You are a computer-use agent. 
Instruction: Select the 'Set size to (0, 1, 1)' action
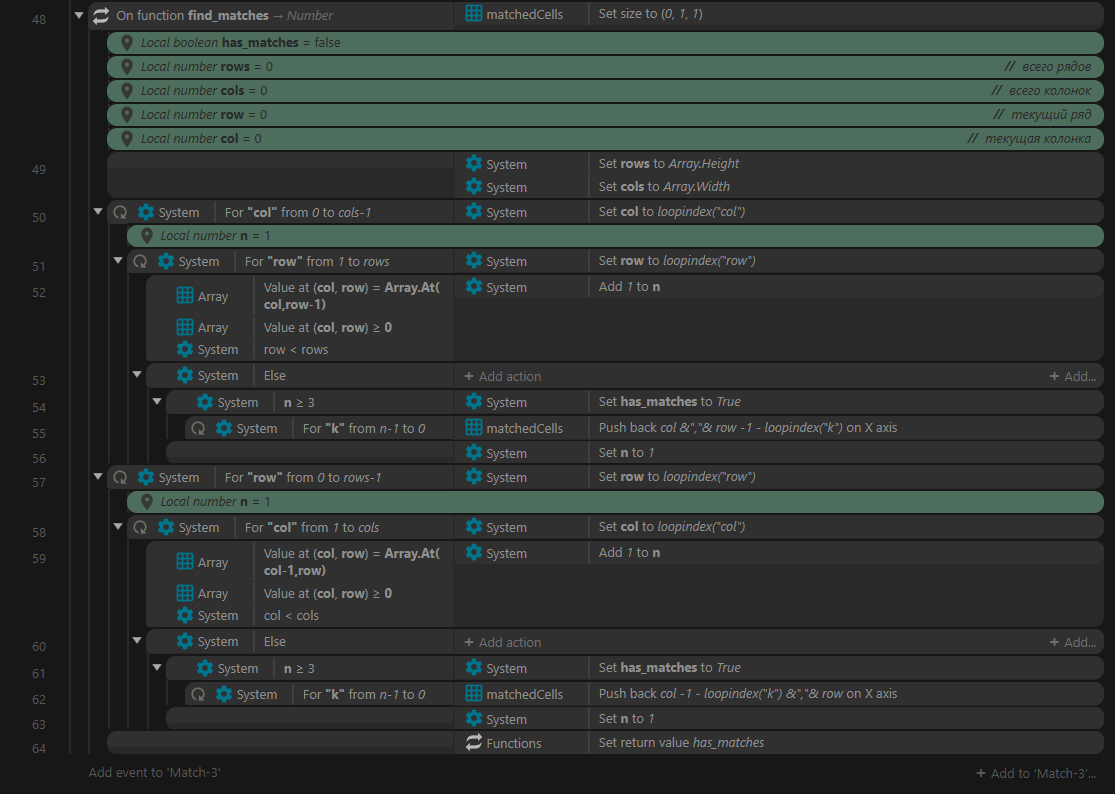[651, 14]
